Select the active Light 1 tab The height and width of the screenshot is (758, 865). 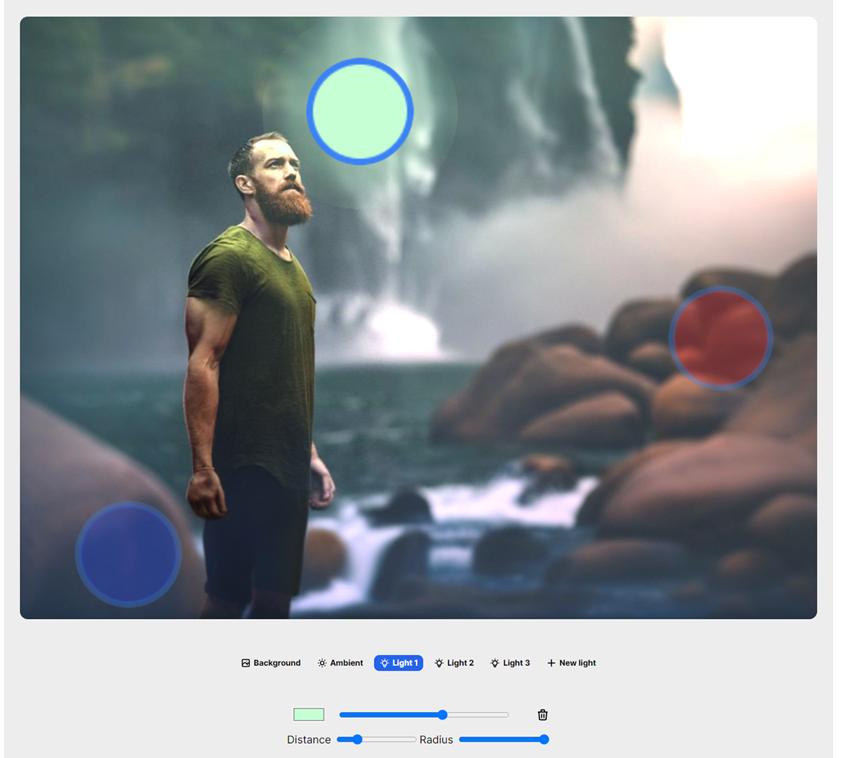398,663
